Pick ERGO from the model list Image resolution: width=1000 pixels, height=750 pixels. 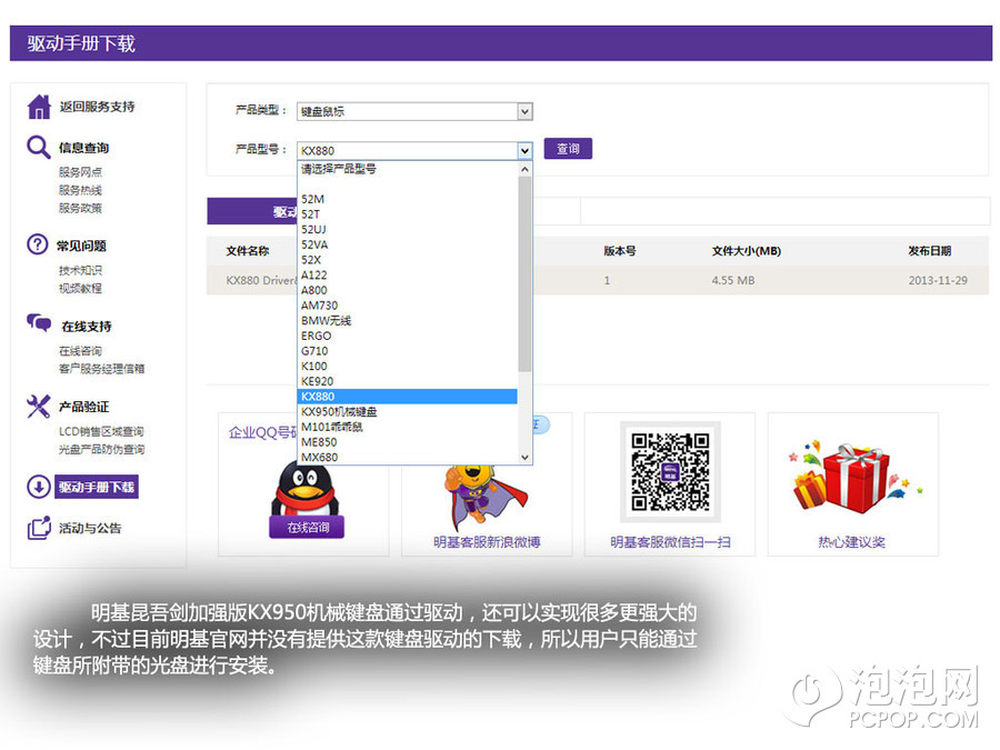pyautogui.click(x=408, y=335)
